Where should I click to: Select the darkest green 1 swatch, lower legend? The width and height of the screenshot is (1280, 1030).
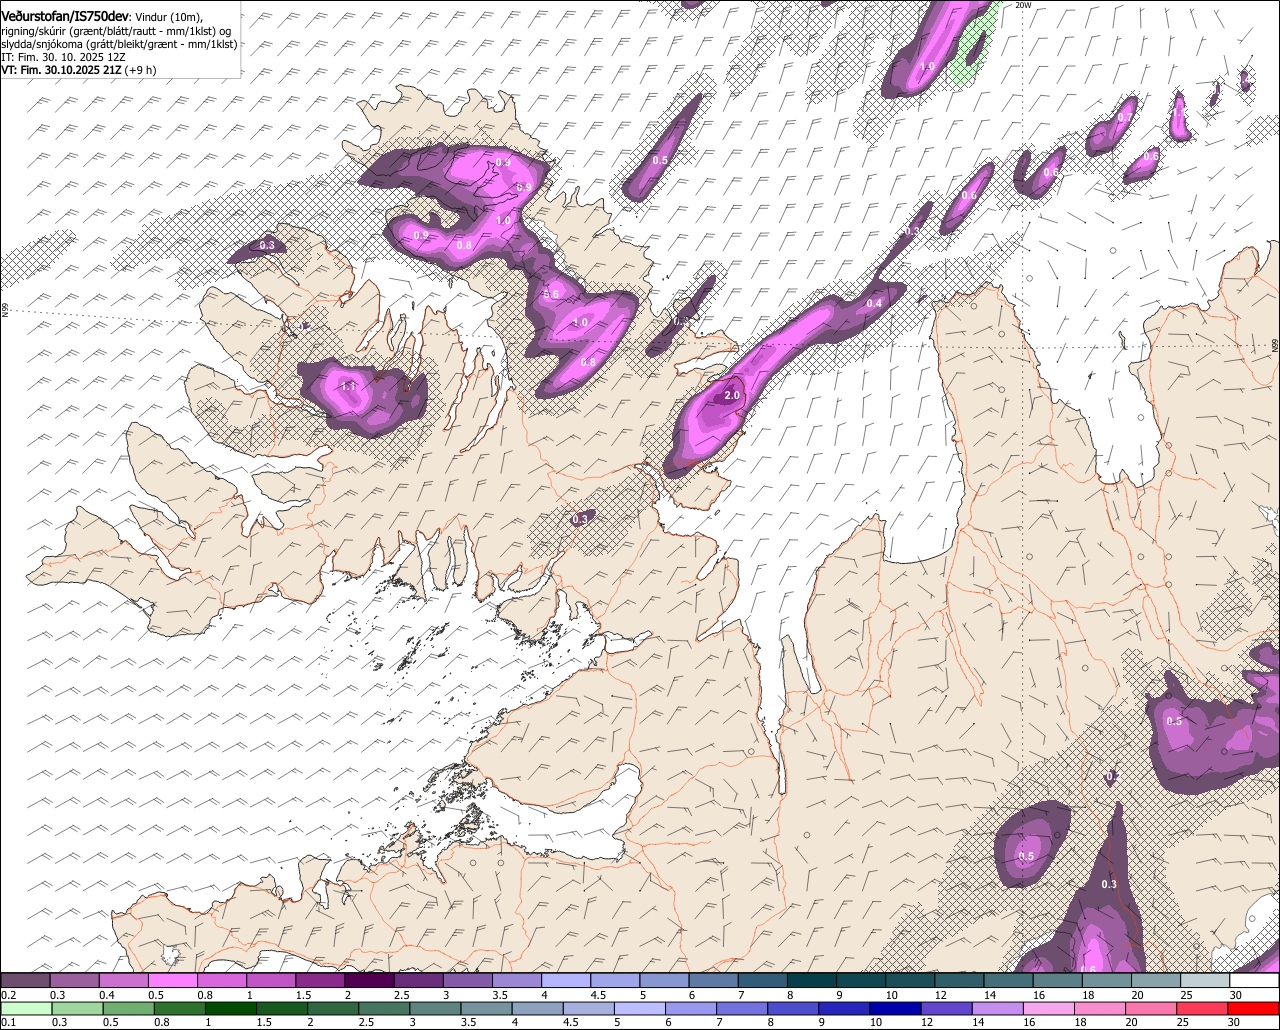coord(231,1008)
